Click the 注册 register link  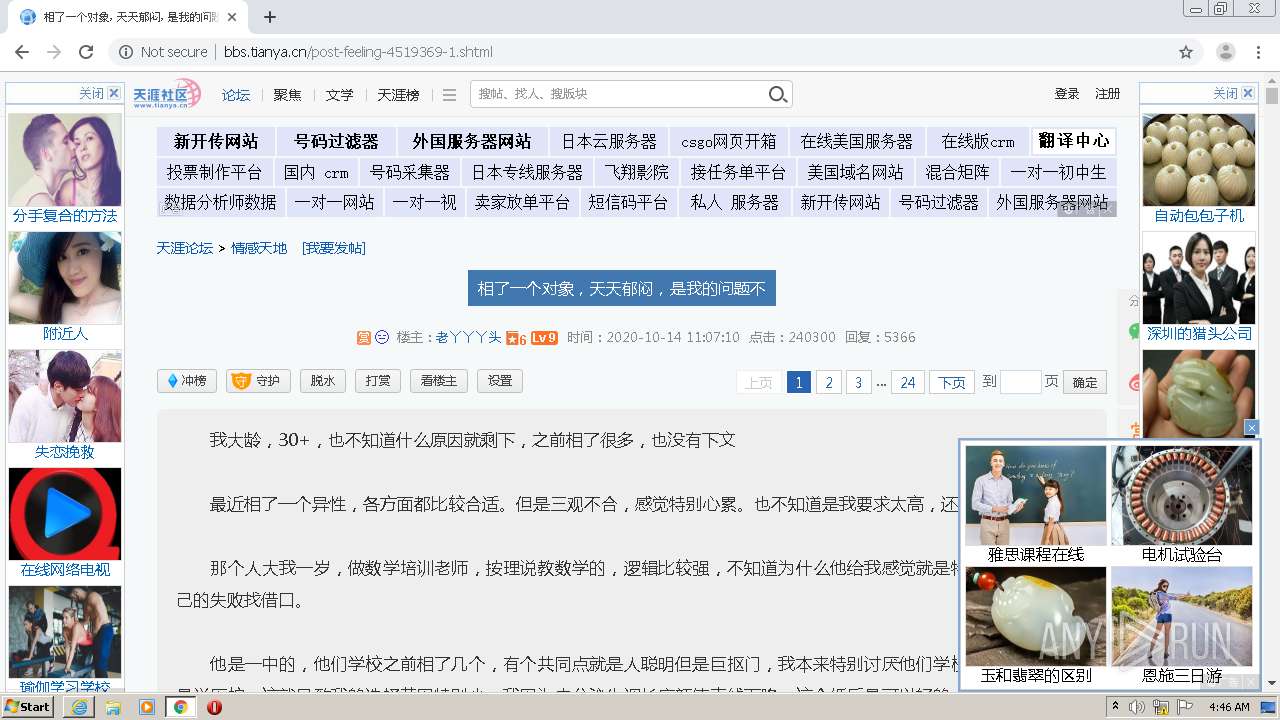click(1107, 94)
